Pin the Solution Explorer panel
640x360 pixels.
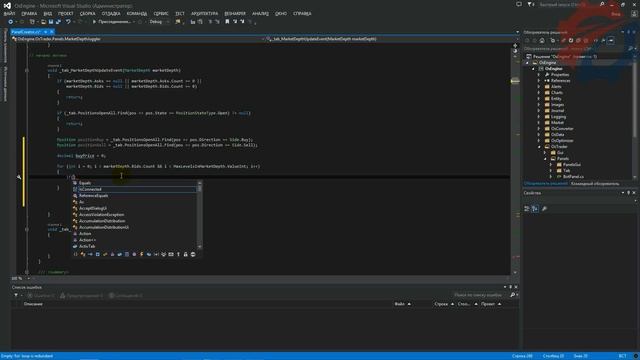pos(629,32)
